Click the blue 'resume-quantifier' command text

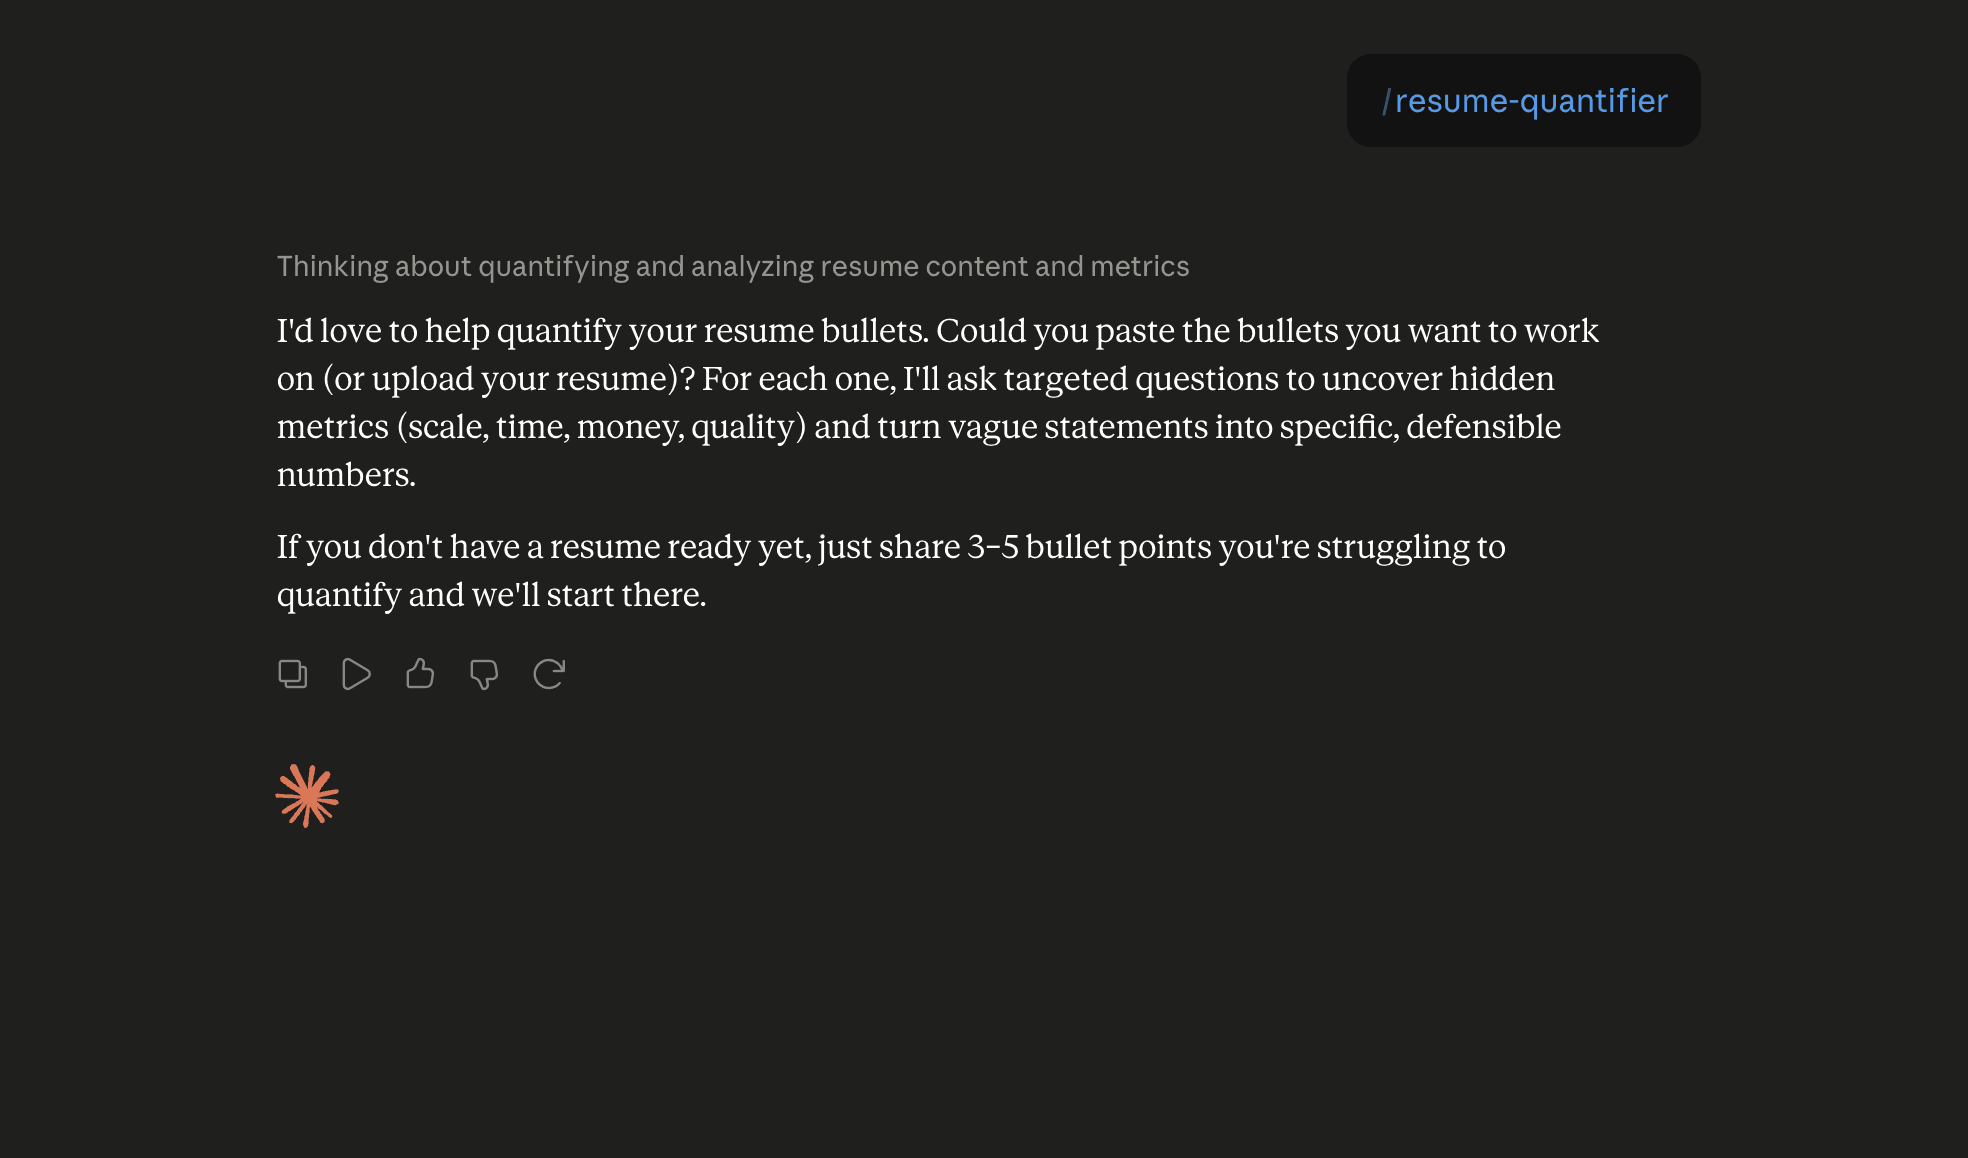[1531, 101]
